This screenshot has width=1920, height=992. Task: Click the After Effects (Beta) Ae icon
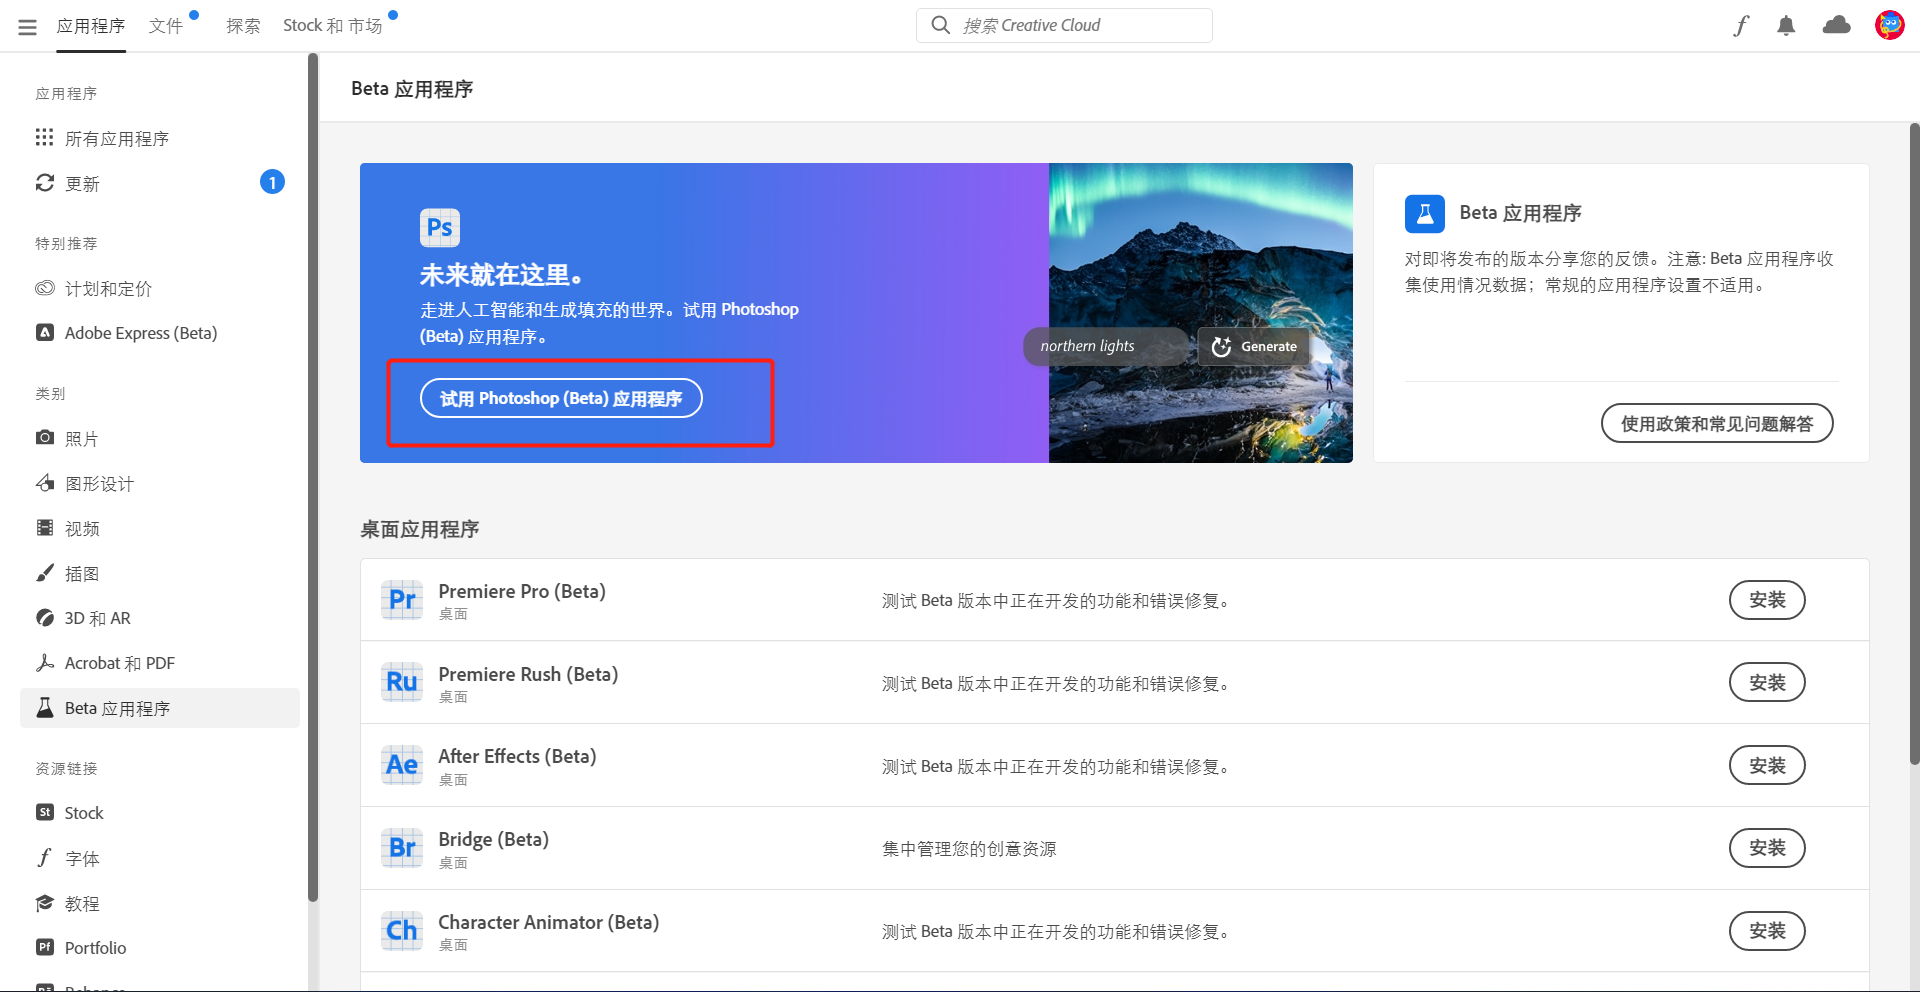(x=402, y=765)
